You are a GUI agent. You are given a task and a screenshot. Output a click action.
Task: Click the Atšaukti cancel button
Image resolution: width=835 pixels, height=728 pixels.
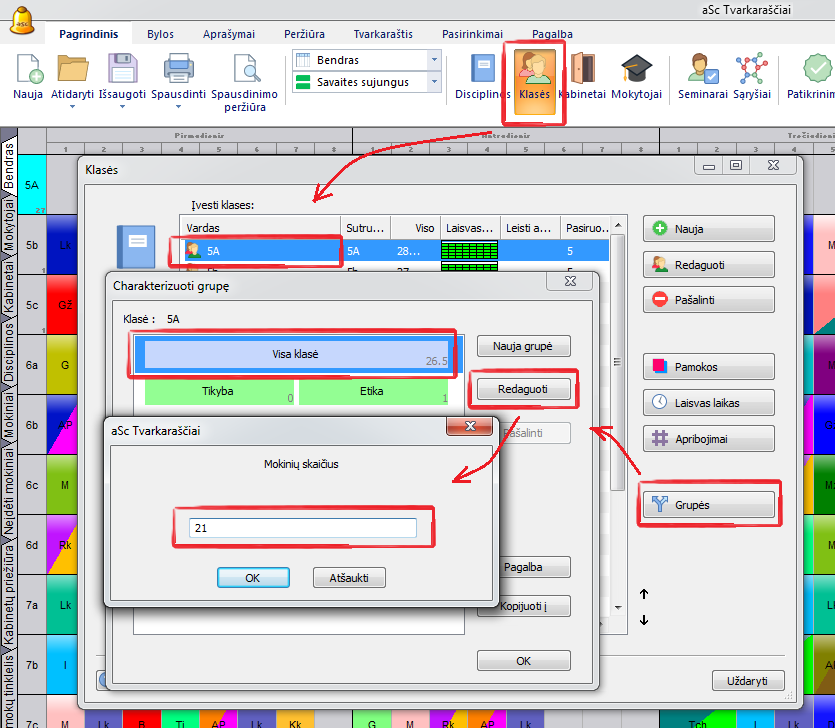[x=349, y=578]
